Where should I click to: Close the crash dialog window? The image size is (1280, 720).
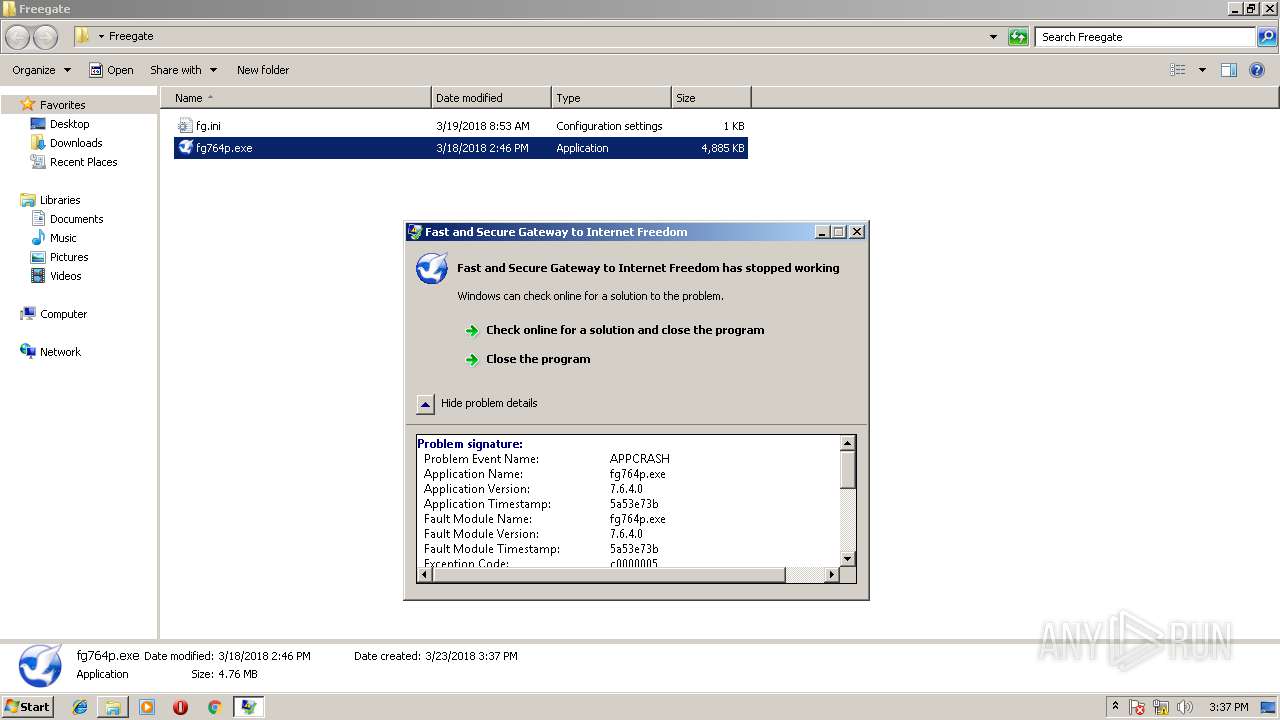[857, 232]
